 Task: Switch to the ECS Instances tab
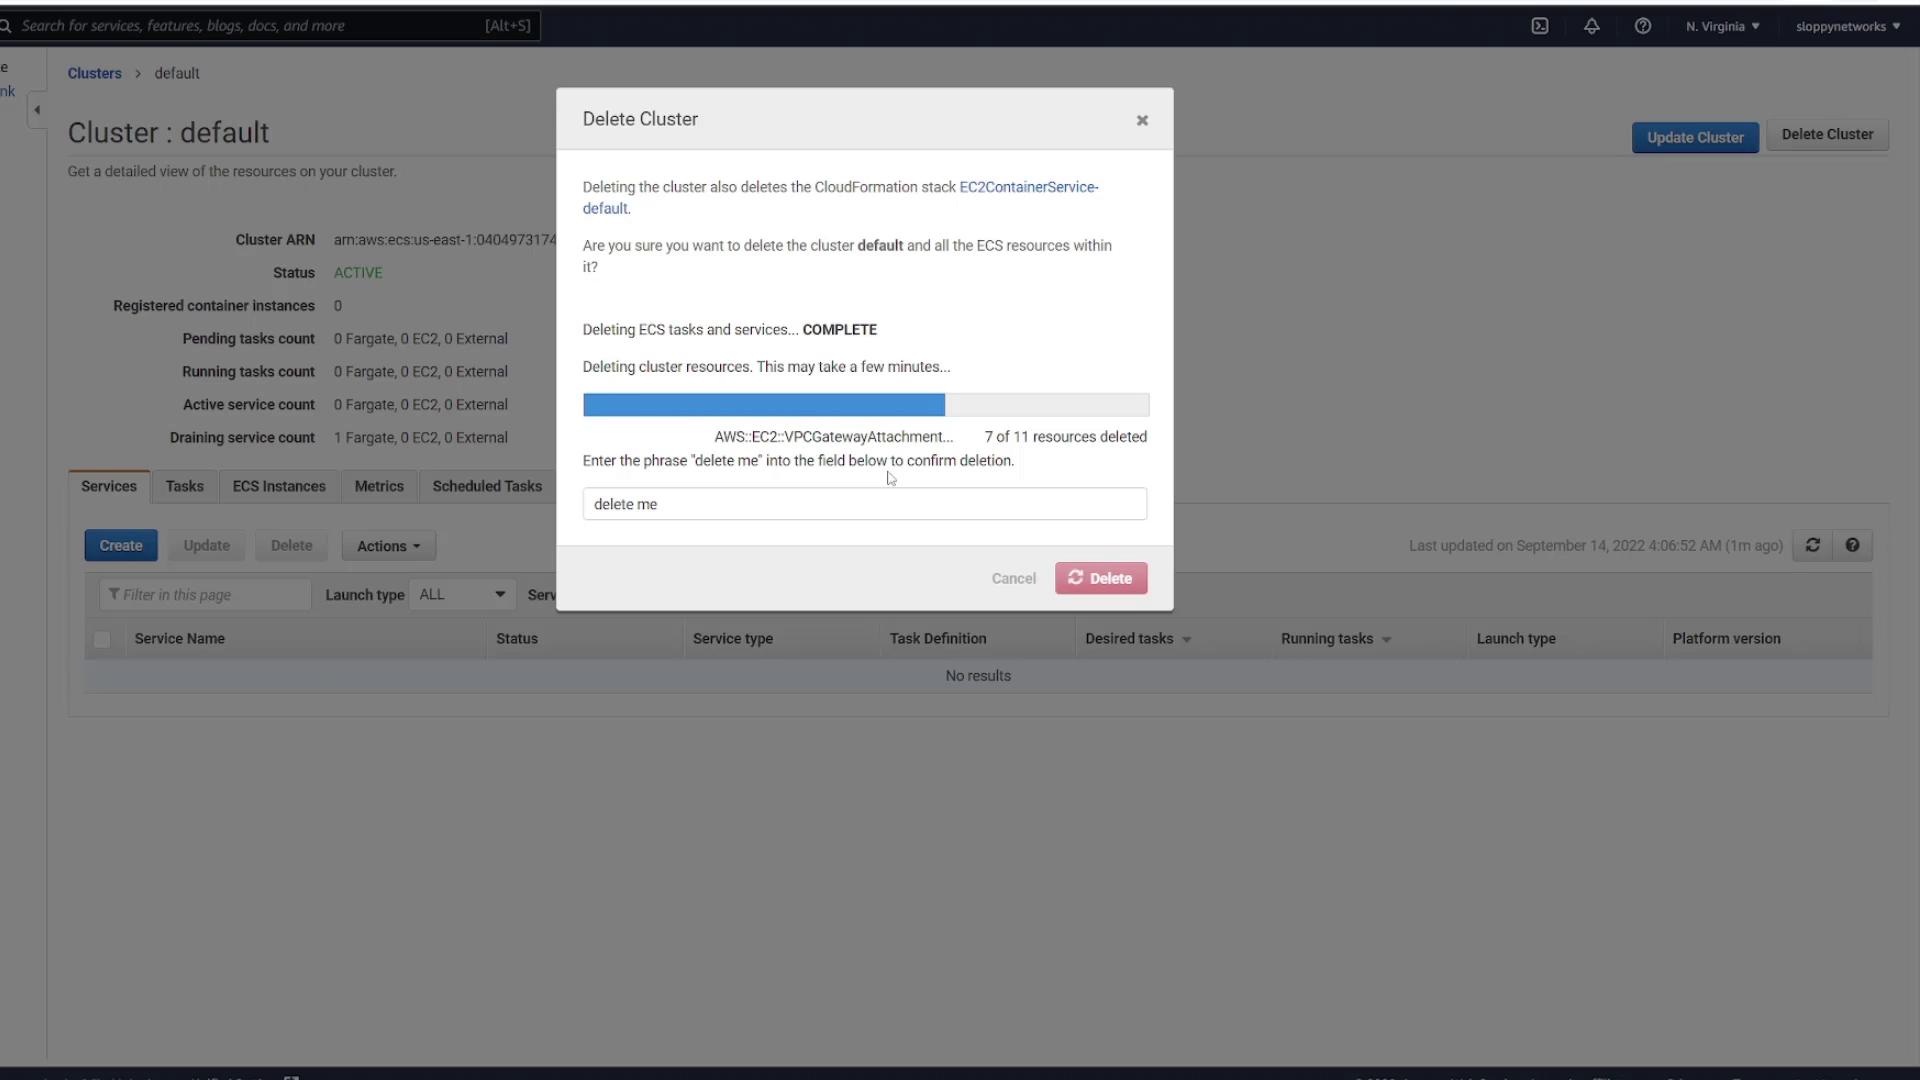[x=279, y=486]
